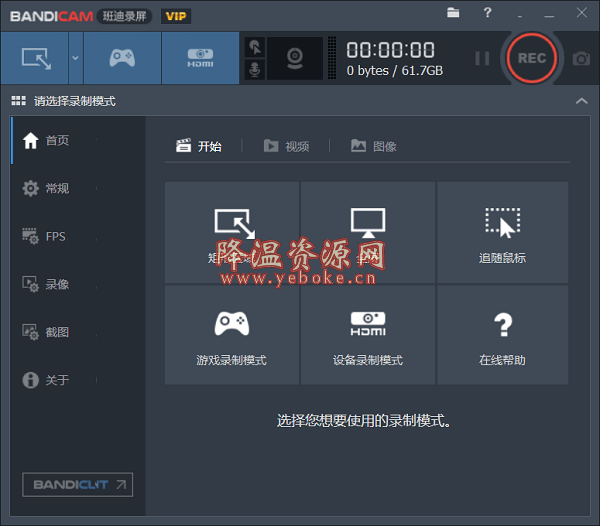The width and height of the screenshot is (600, 526).
Task: Collapse the mode selection panel with chevron
Action: (x=582, y=101)
